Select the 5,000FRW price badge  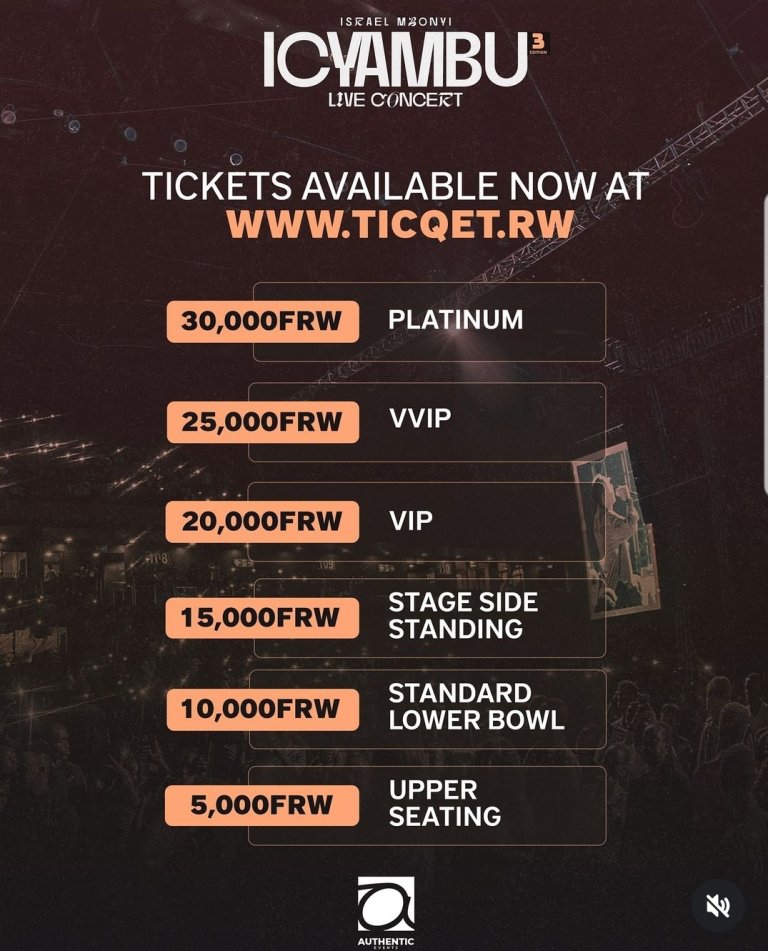tap(262, 805)
